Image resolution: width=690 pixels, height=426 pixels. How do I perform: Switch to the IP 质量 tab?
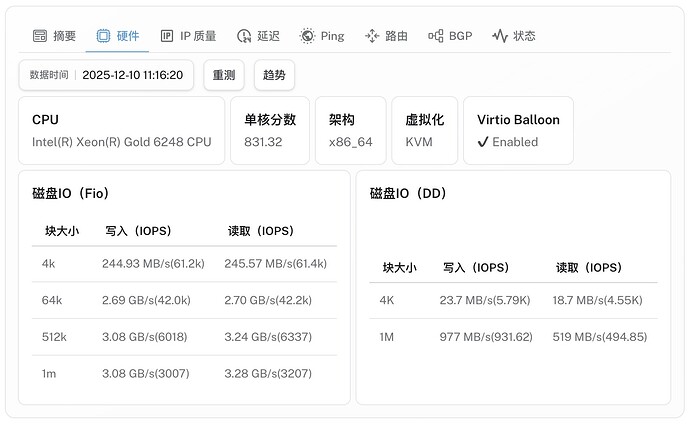click(x=188, y=36)
